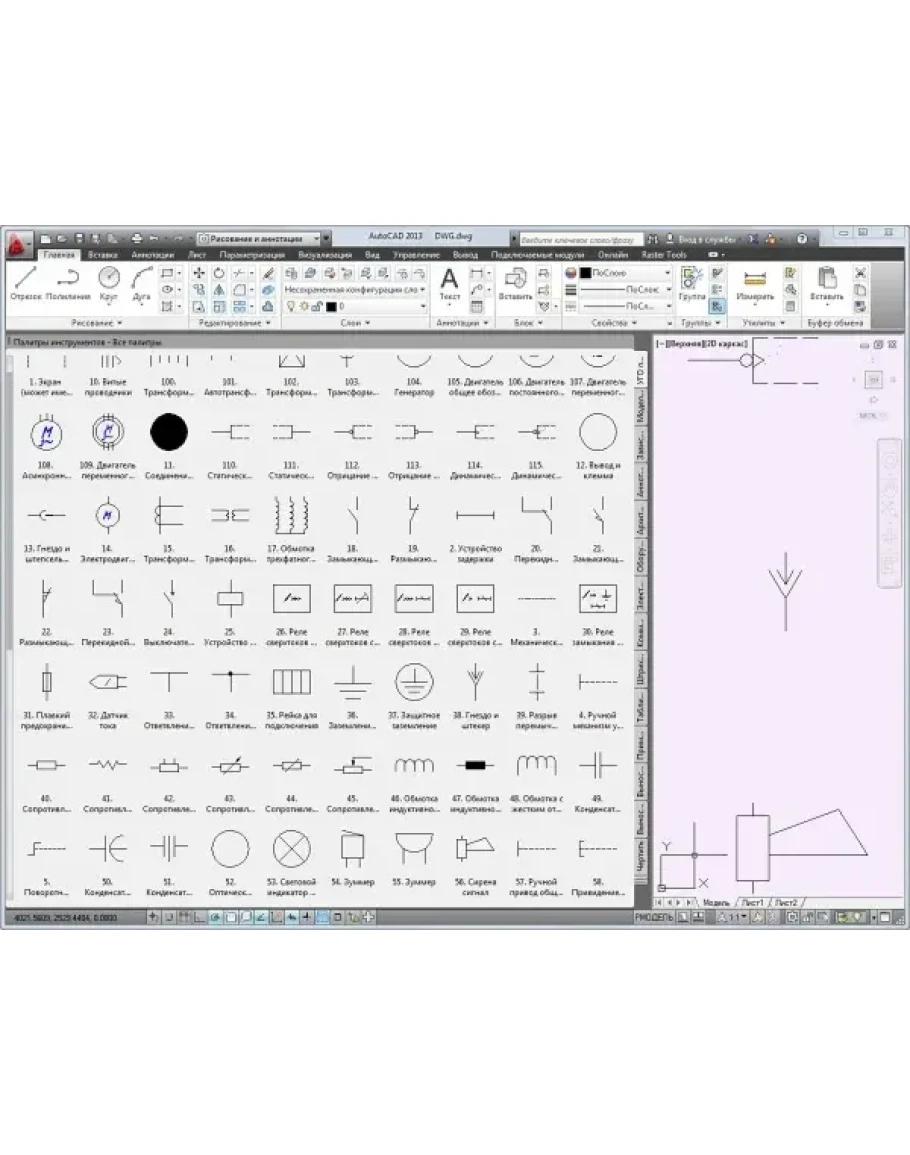Viewport: 910px width, 1155px height.
Task: Select the Отрезок (Line) tool
Action: pyautogui.click(x=26, y=282)
